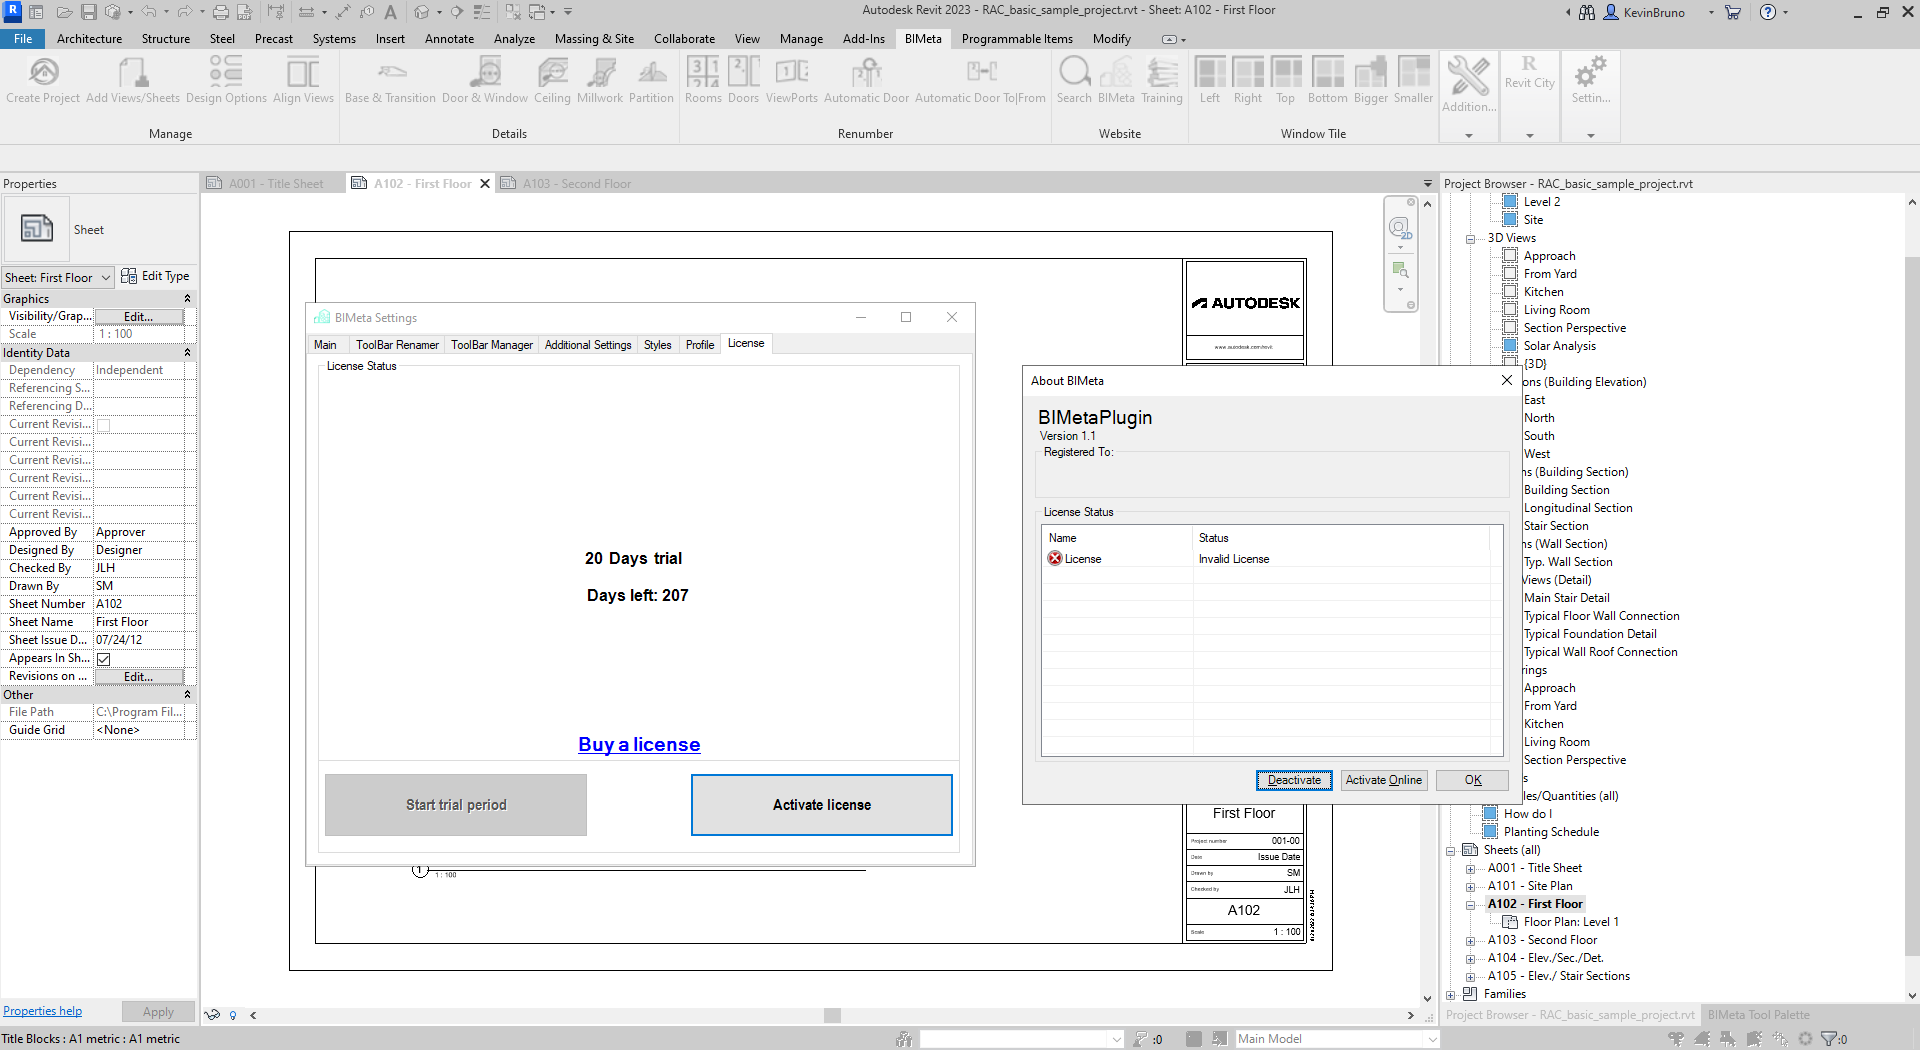The height and width of the screenshot is (1050, 1920).
Task: Expand the A001 - Title Sheet node
Action: click(x=1470, y=869)
